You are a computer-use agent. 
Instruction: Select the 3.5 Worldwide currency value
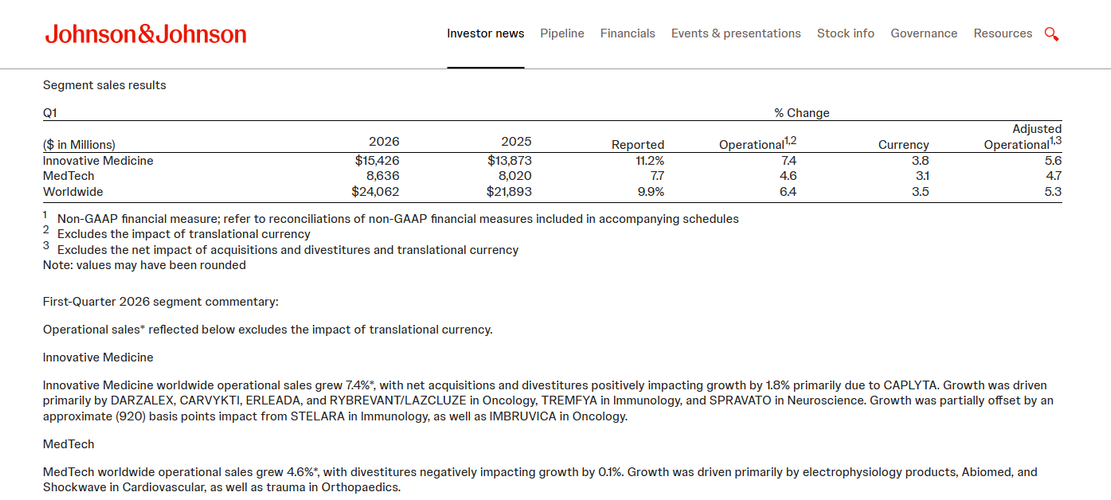tap(920, 191)
